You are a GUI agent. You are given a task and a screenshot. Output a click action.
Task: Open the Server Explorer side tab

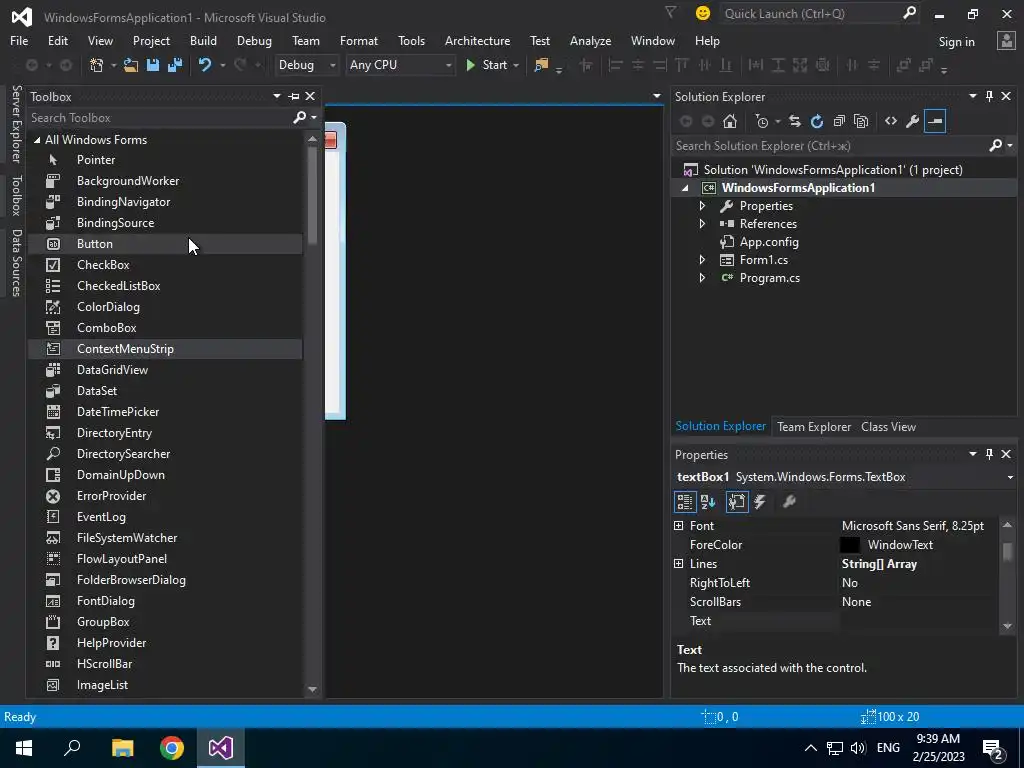tap(17, 123)
